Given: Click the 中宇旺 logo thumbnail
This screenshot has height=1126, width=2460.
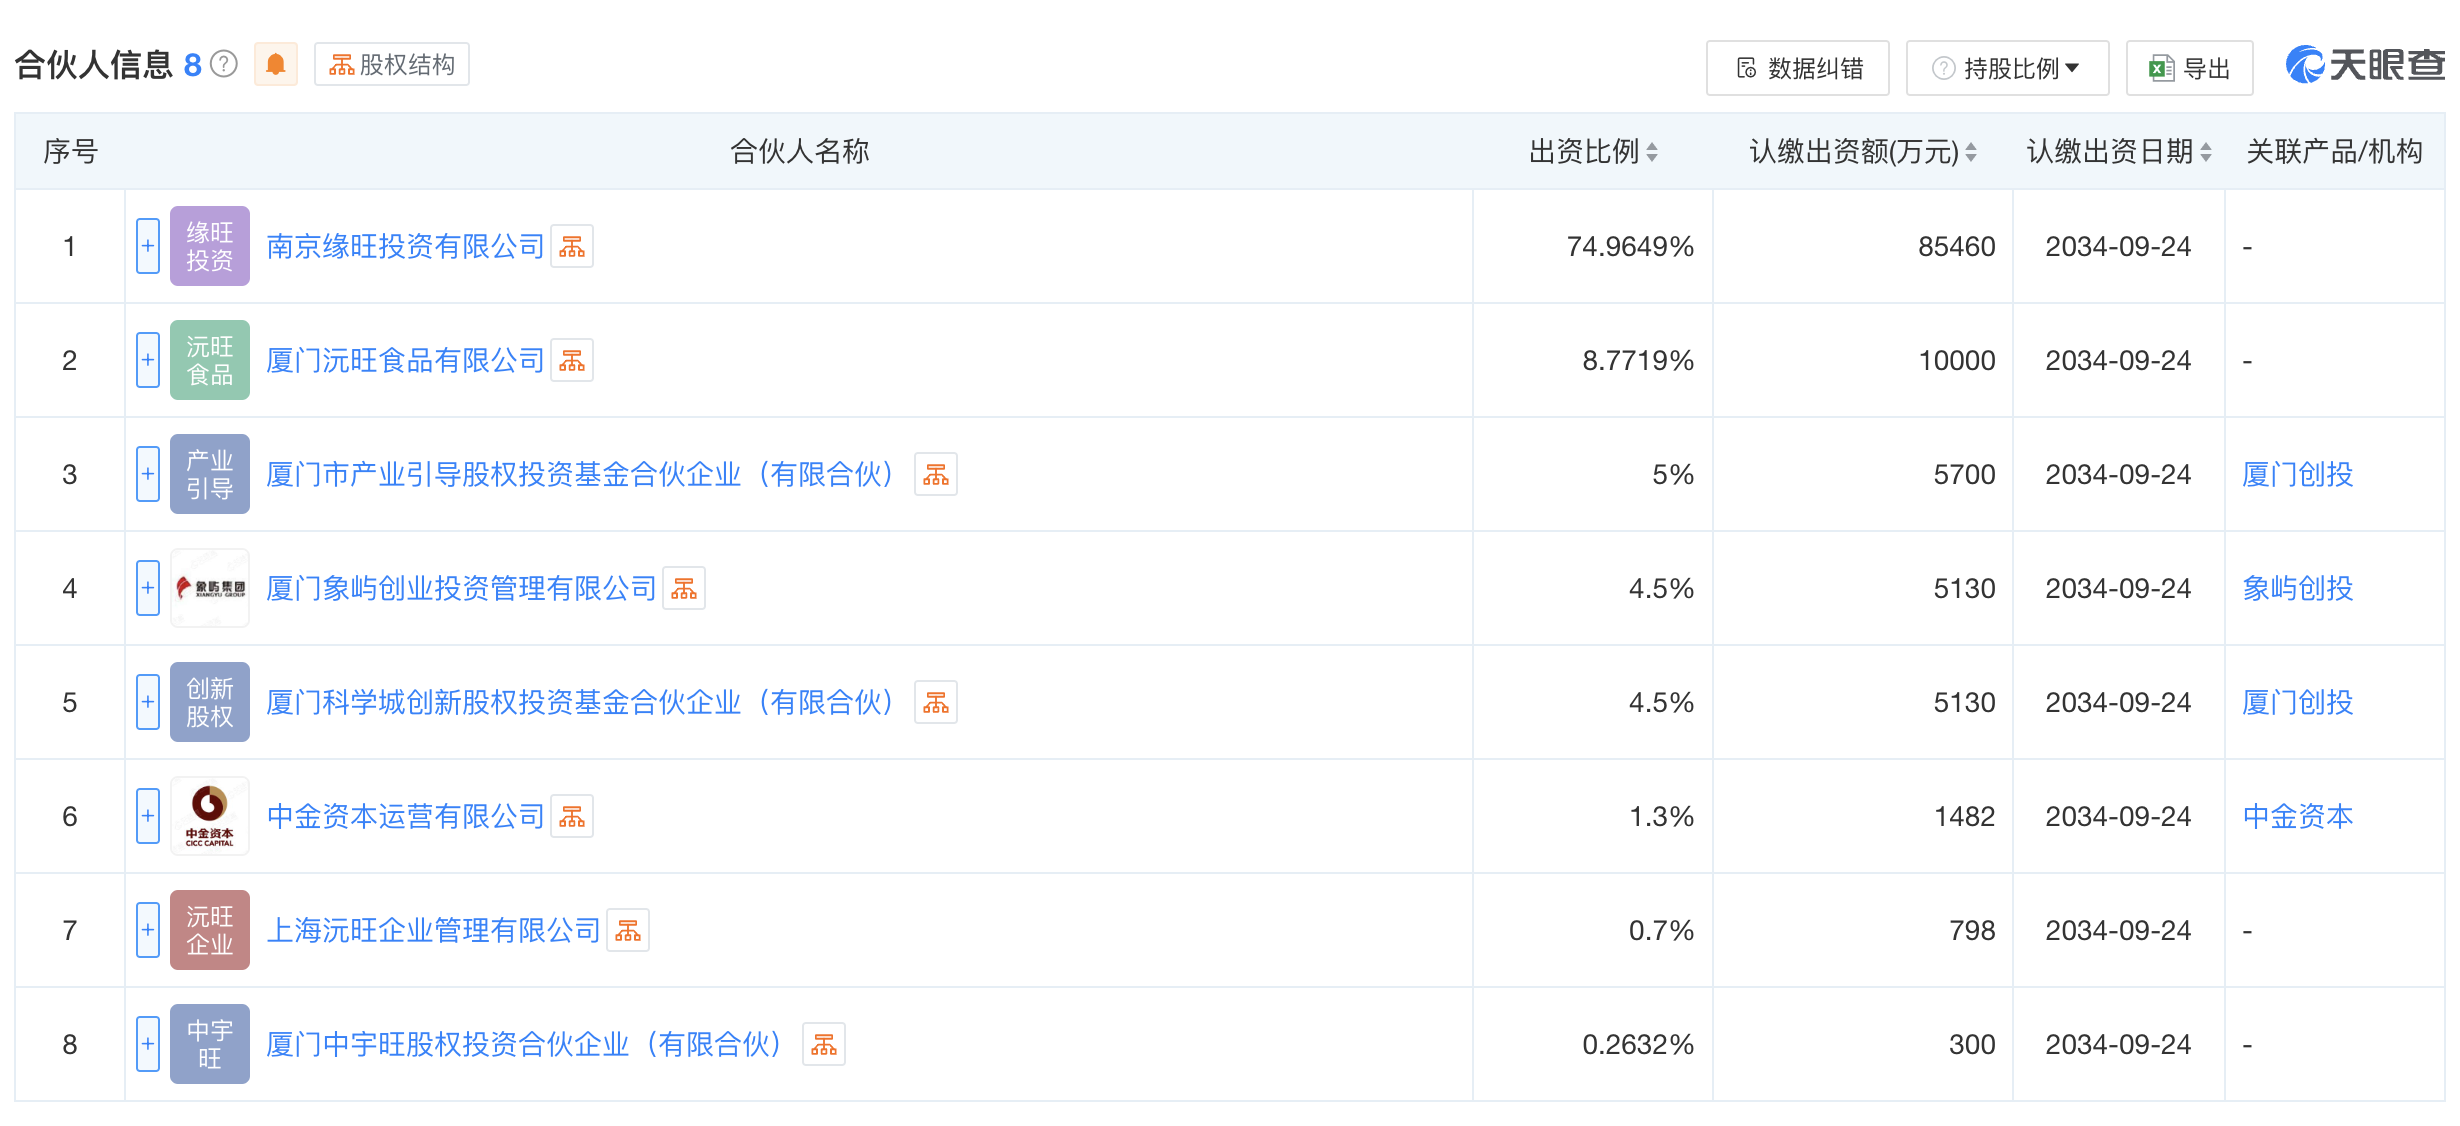Looking at the screenshot, I should (x=210, y=1044).
